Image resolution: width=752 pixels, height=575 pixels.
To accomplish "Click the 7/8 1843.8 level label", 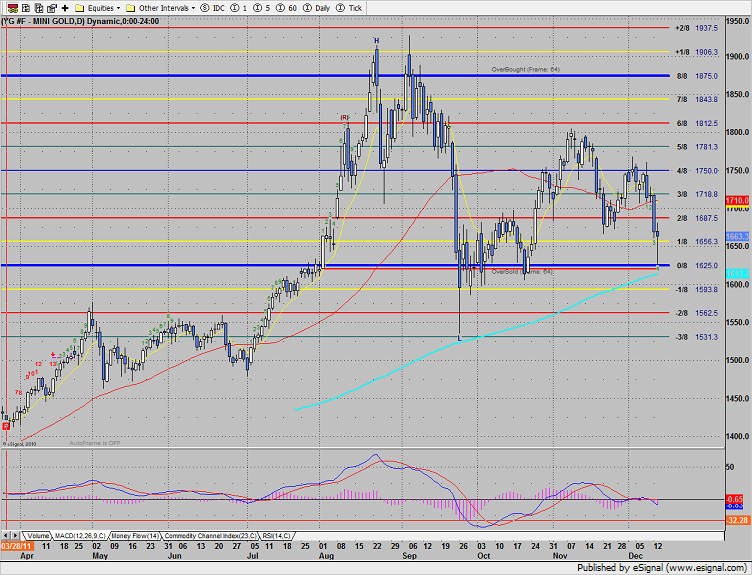I will pos(697,99).
